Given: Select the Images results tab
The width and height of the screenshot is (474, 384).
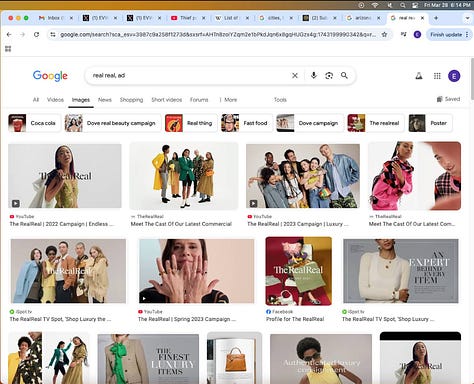Looking at the screenshot, I should [x=81, y=100].
